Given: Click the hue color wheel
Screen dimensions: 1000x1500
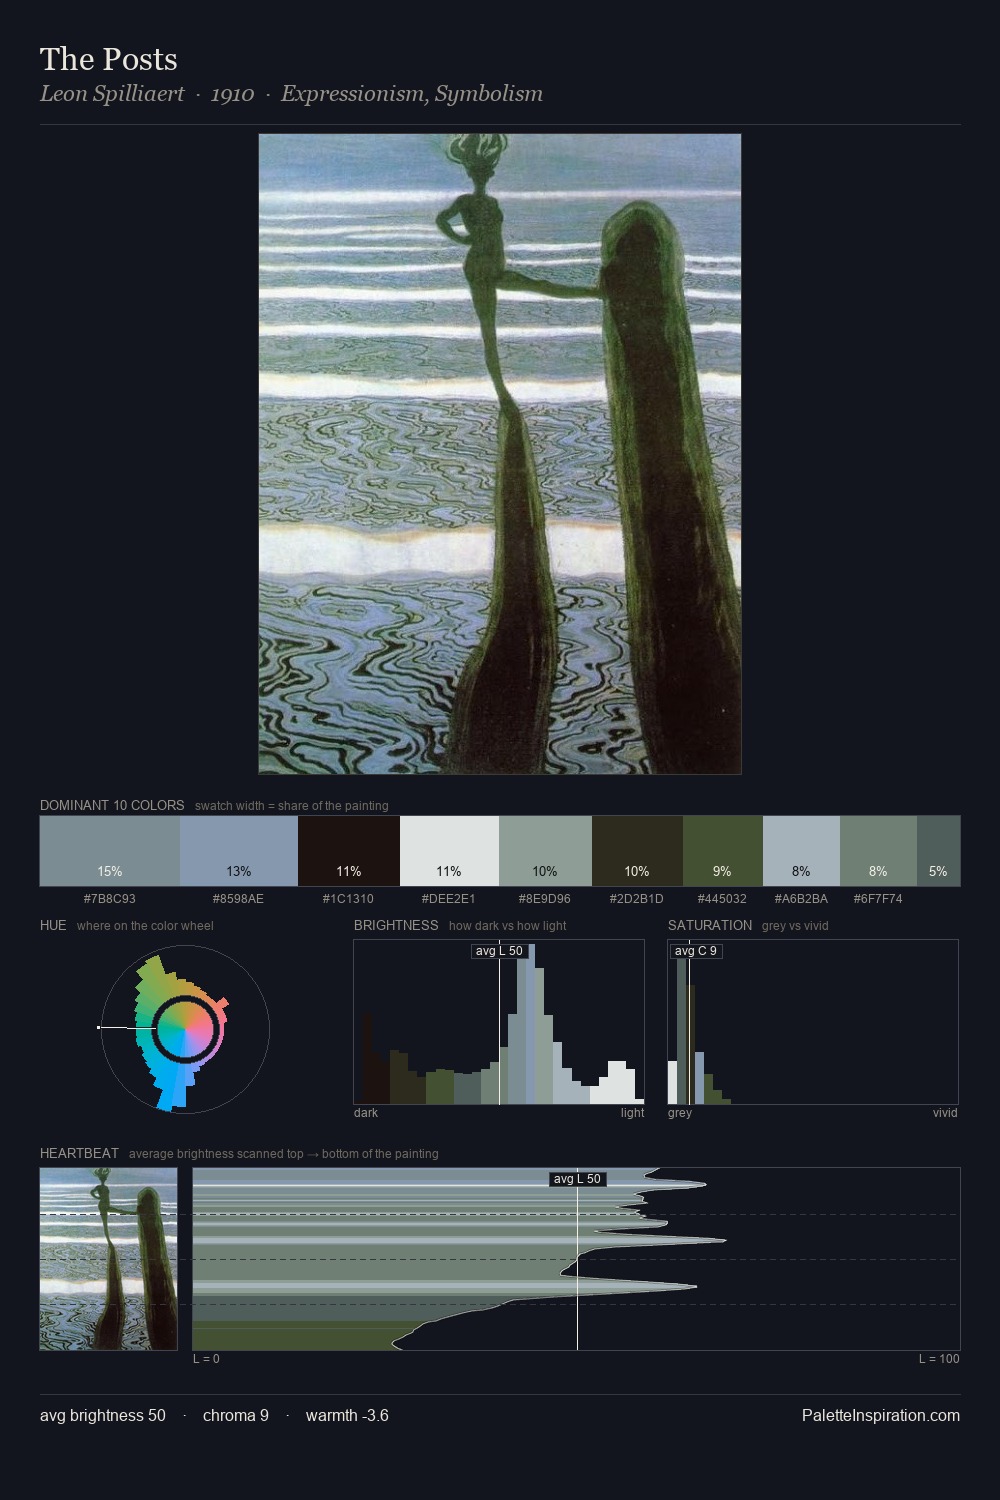Looking at the screenshot, I should pos(185,1028).
